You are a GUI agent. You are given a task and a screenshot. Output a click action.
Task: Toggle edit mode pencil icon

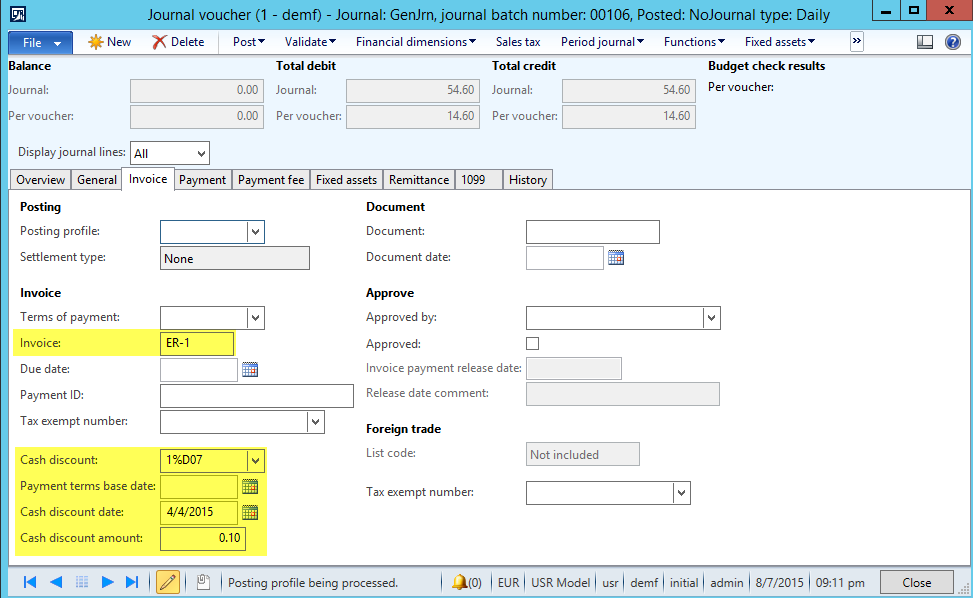pyautogui.click(x=168, y=582)
